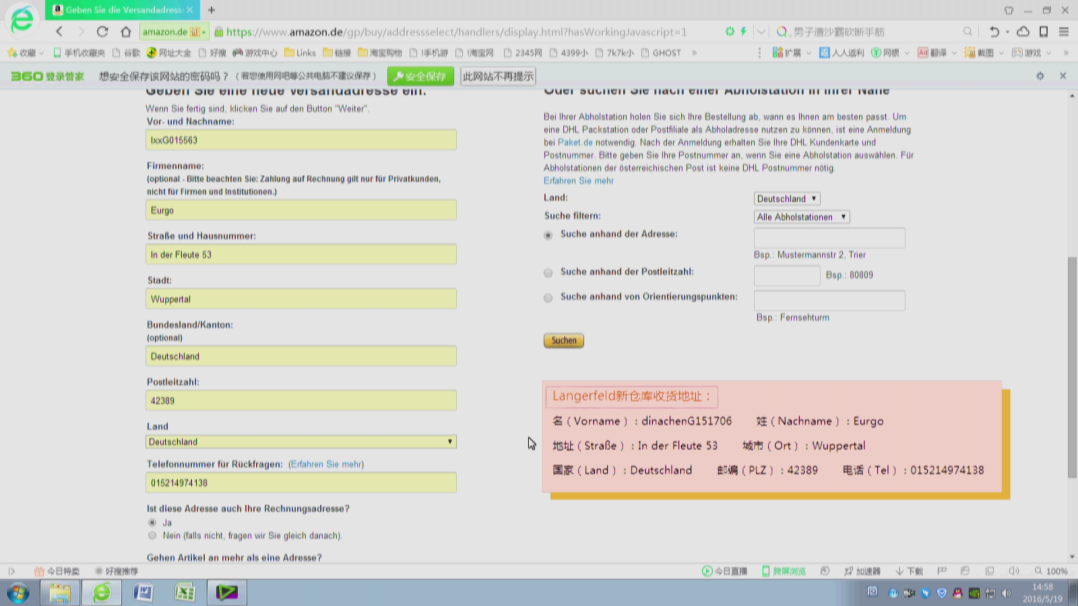Follow the 'Paket.de' link
This screenshot has width=1078, height=606.
click(575, 142)
